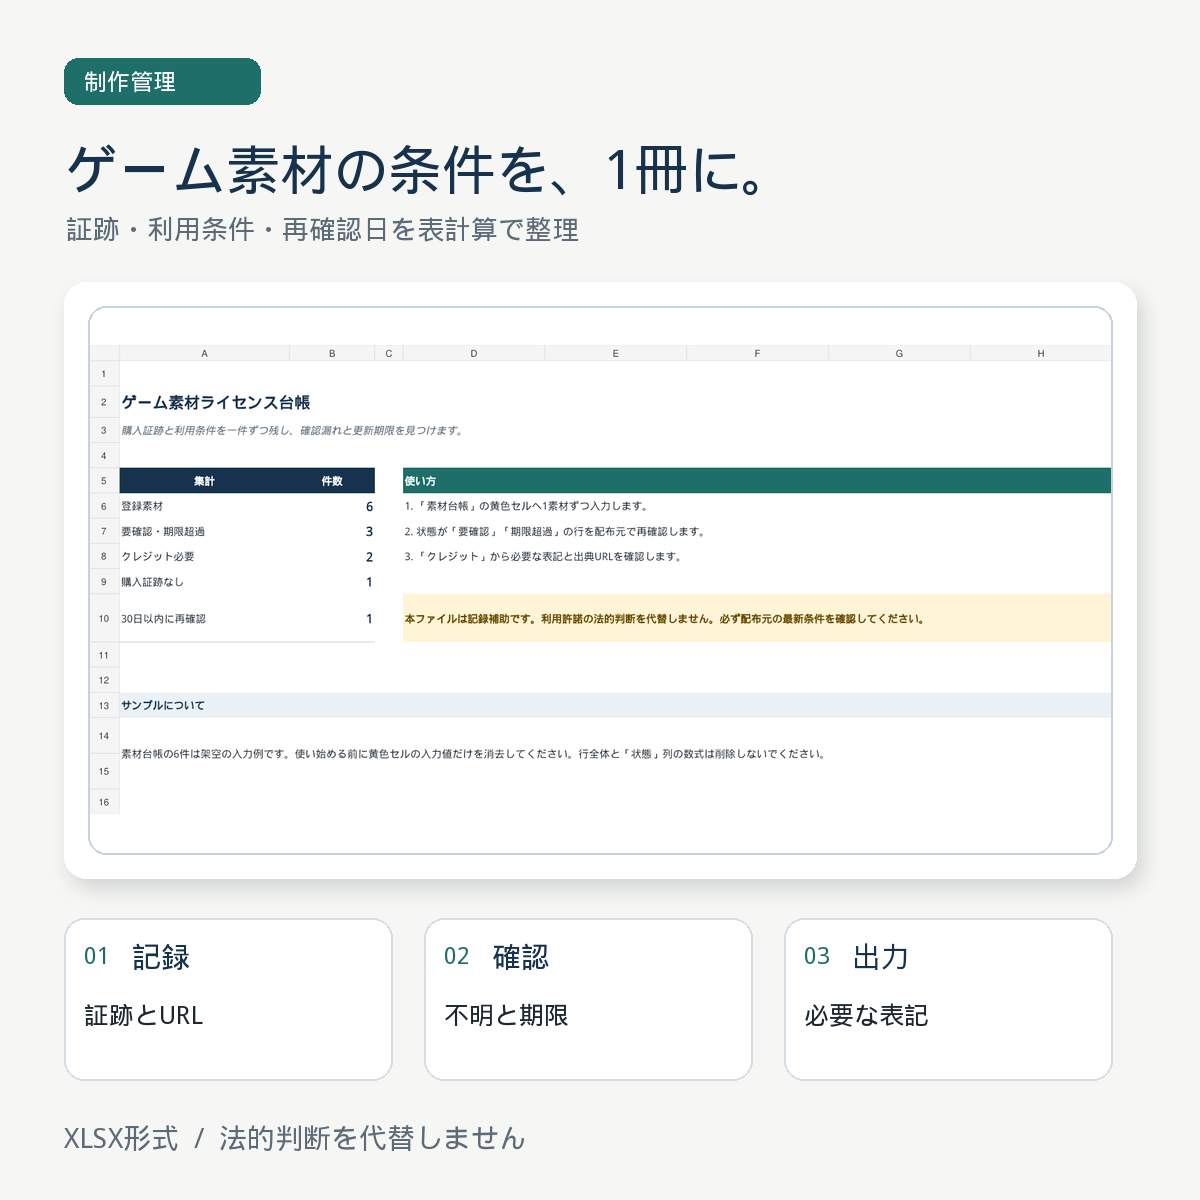Select column B header

pos(332,353)
